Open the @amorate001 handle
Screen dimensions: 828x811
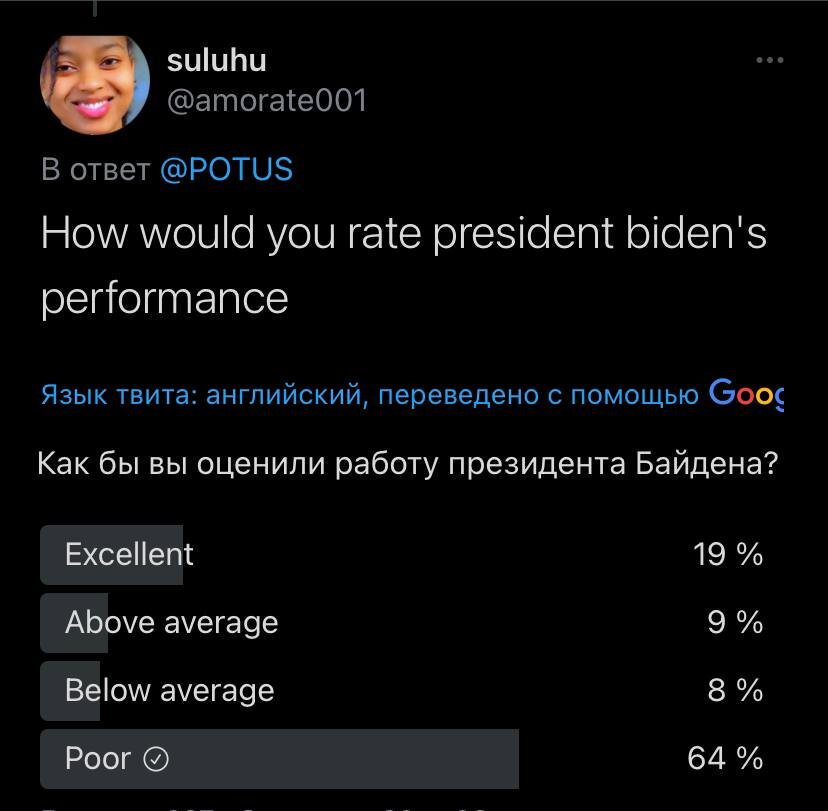point(267,100)
